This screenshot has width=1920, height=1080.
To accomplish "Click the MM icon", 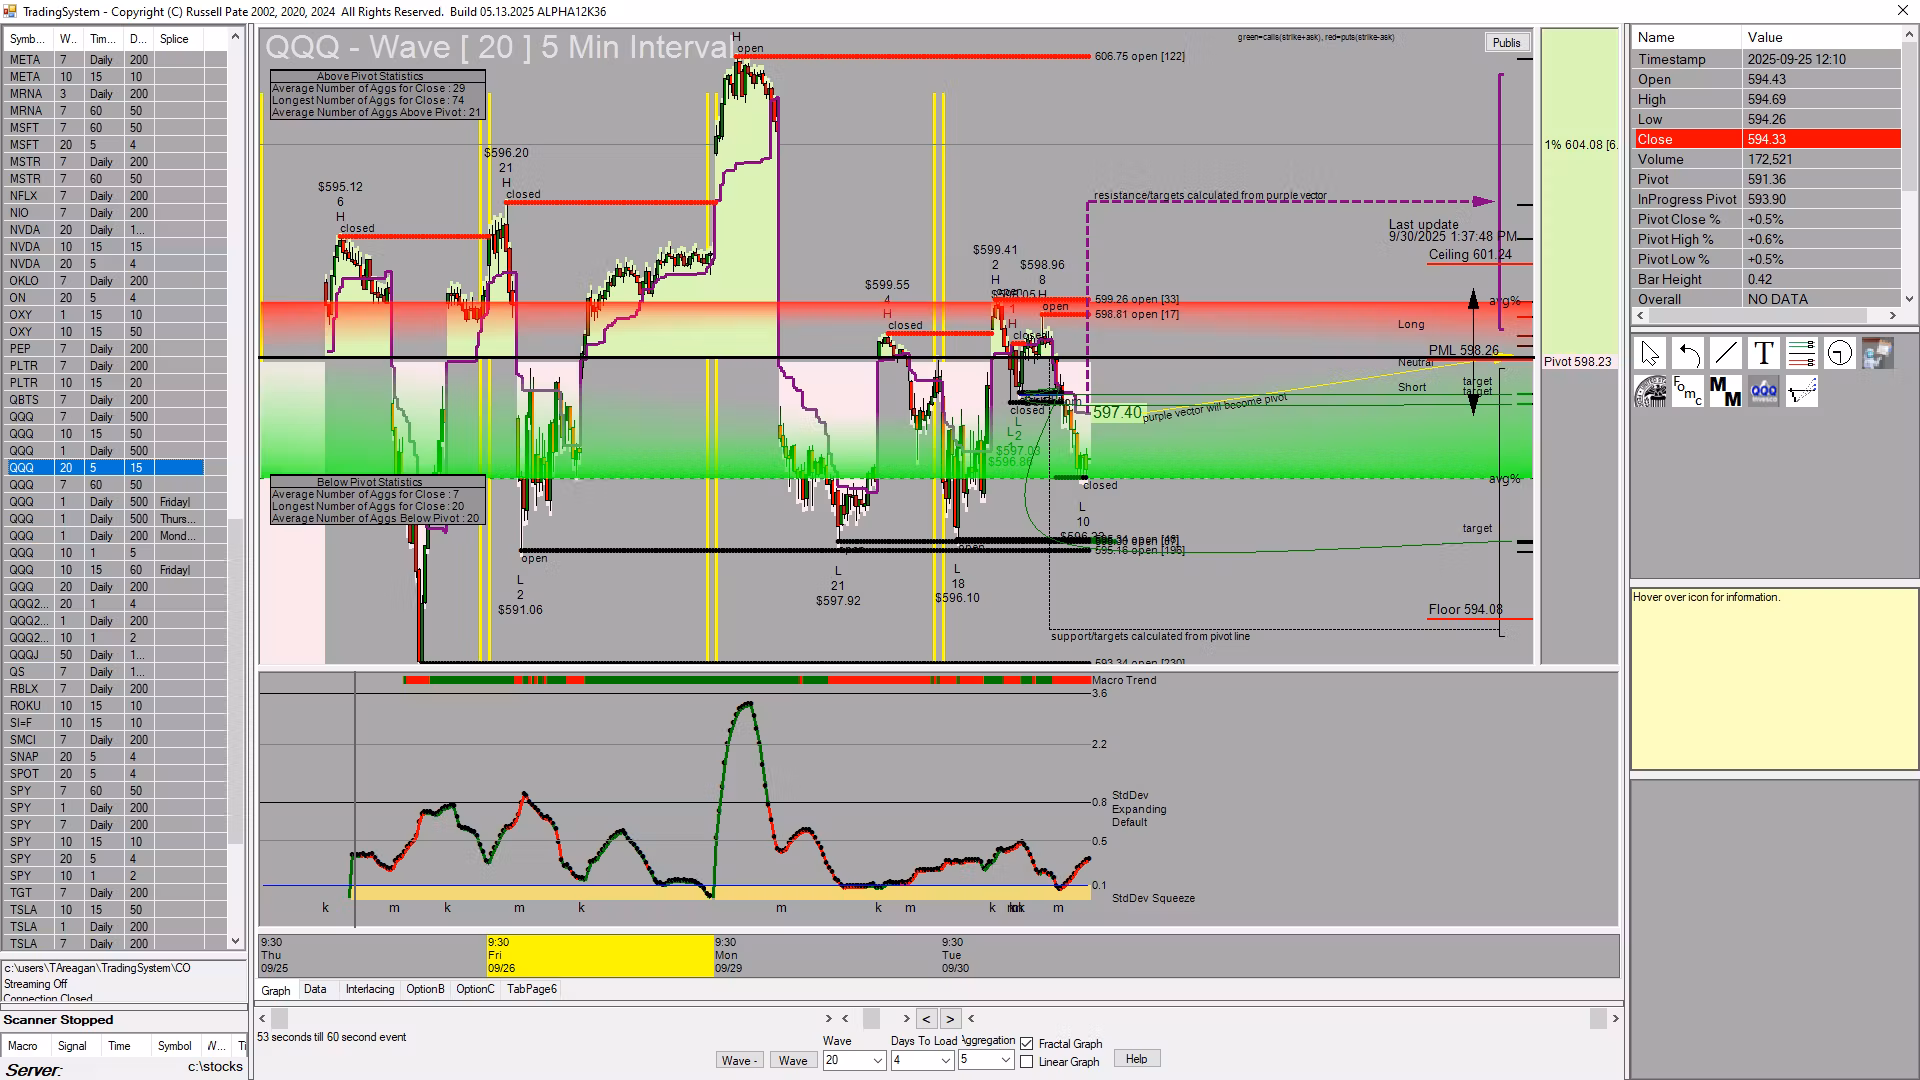I will 1726,392.
